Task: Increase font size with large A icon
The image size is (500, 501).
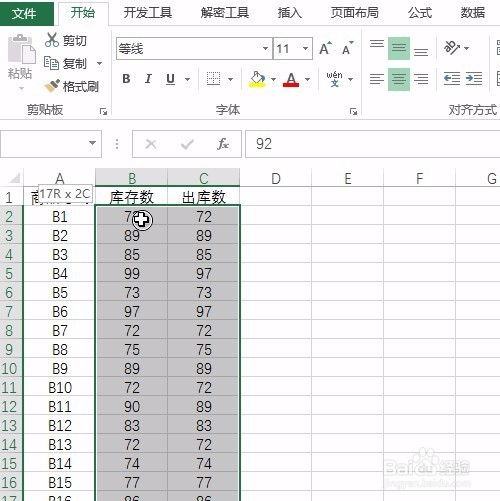Action: click(325, 49)
